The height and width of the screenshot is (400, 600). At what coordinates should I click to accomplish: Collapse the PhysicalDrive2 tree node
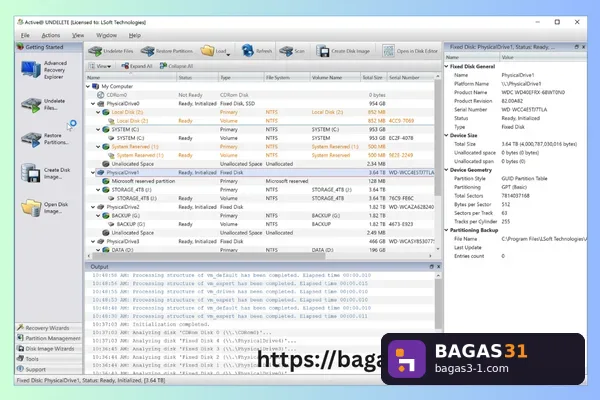93,207
